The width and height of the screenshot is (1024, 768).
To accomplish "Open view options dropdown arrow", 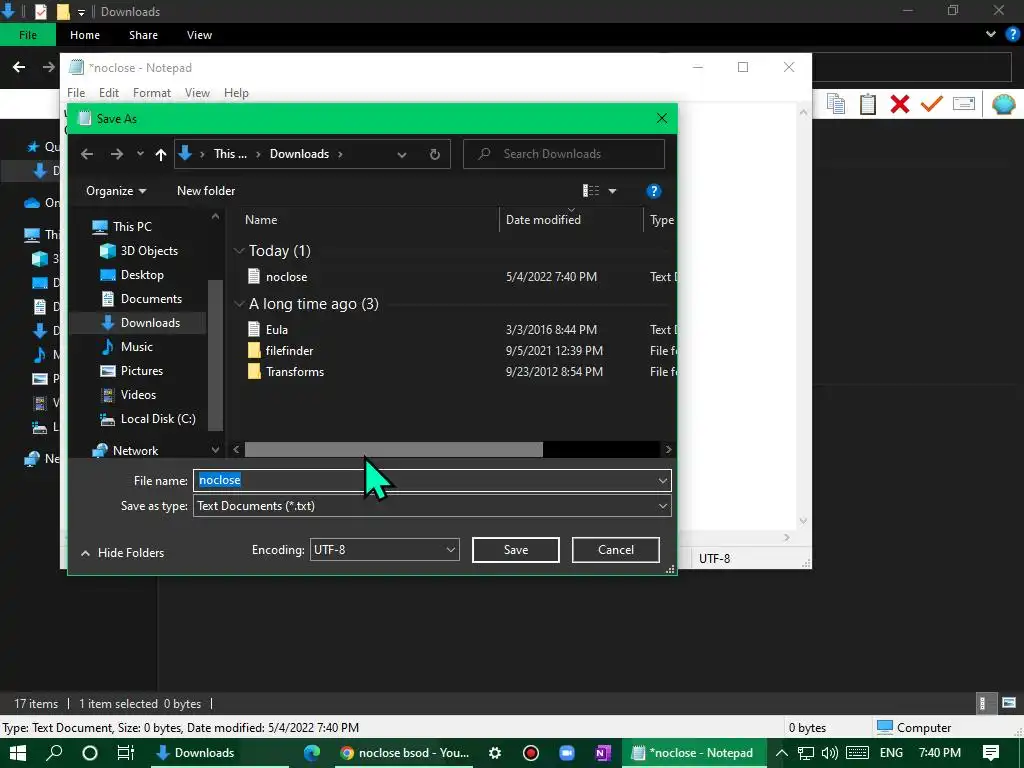I will pyautogui.click(x=612, y=191).
